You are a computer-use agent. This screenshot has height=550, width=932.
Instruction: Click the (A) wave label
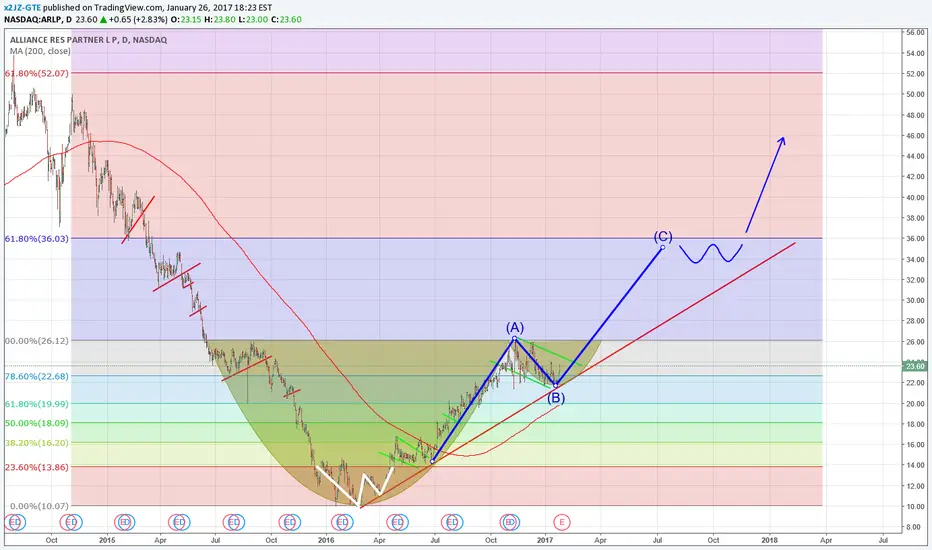pyautogui.click(x=515, y=328)
